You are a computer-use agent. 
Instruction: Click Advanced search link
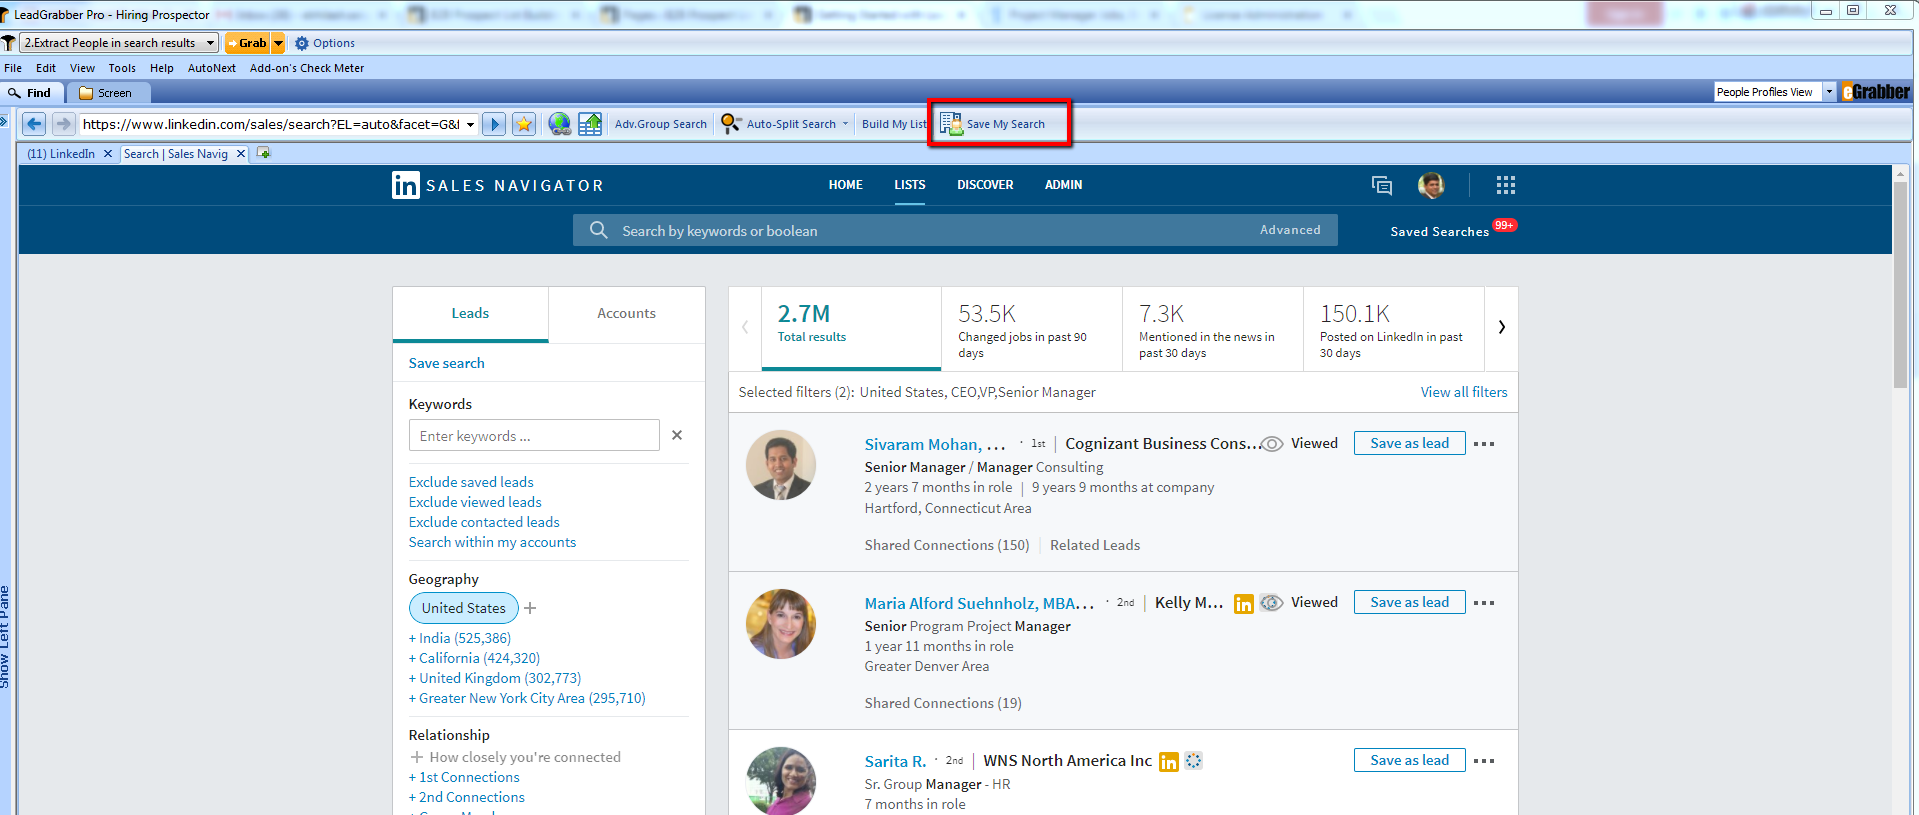coord(1290,230)
